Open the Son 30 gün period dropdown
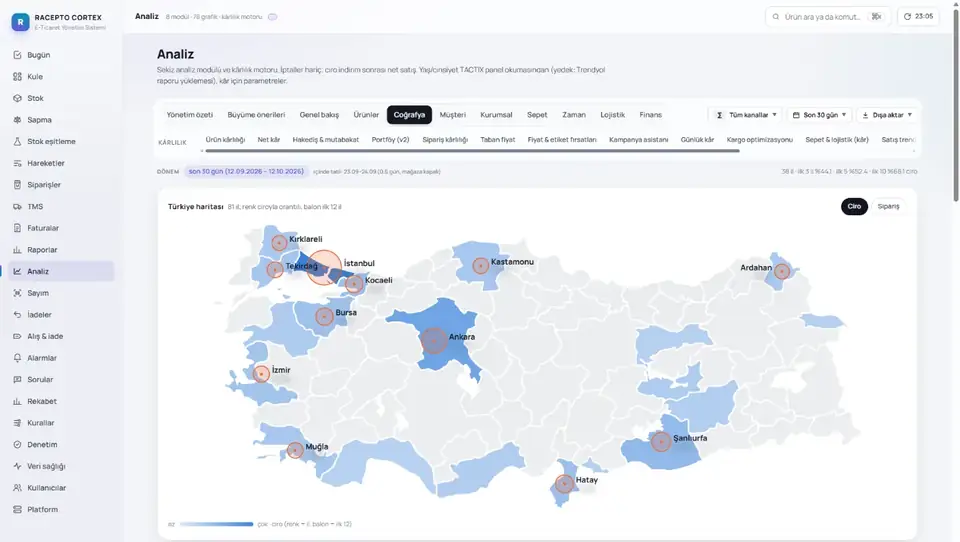This screenshot has width=960, height=542. [819, 115]
